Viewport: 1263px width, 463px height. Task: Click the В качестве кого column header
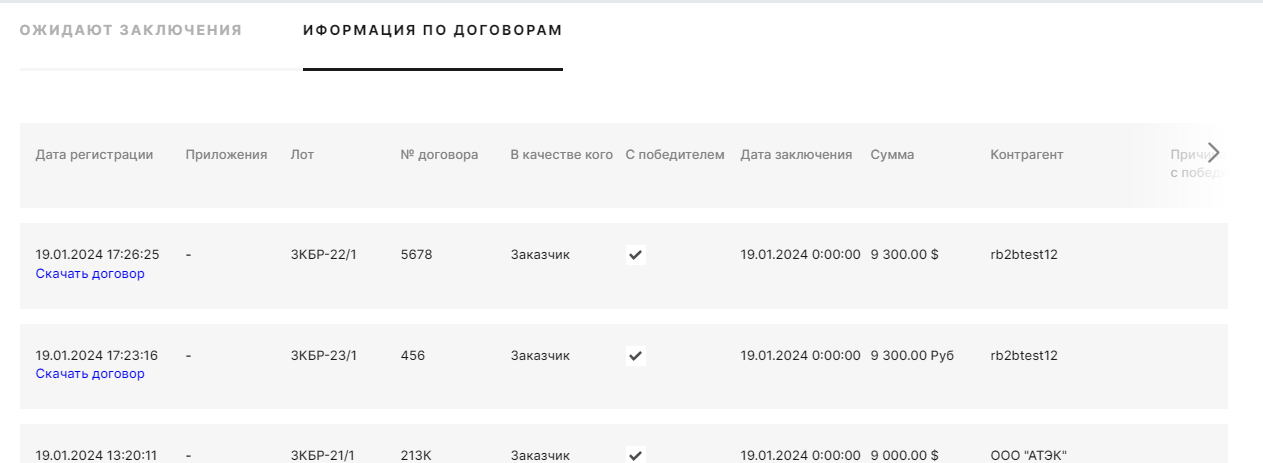click(561, 155)
